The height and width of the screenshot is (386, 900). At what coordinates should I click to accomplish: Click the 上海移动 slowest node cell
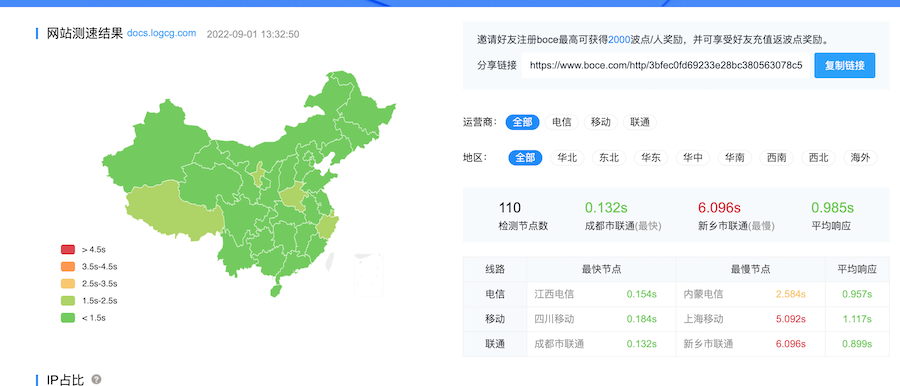tap(703, 319)
